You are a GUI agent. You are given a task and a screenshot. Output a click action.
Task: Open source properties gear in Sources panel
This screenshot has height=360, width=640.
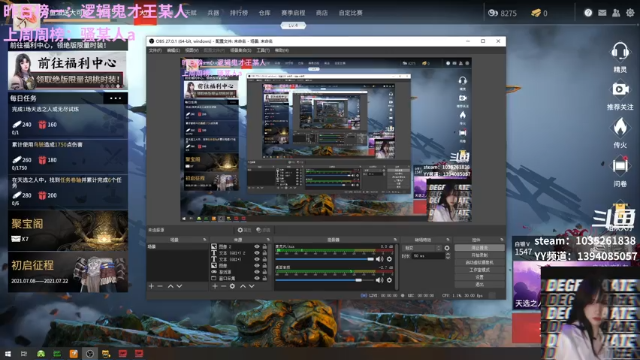click(232, 287)
